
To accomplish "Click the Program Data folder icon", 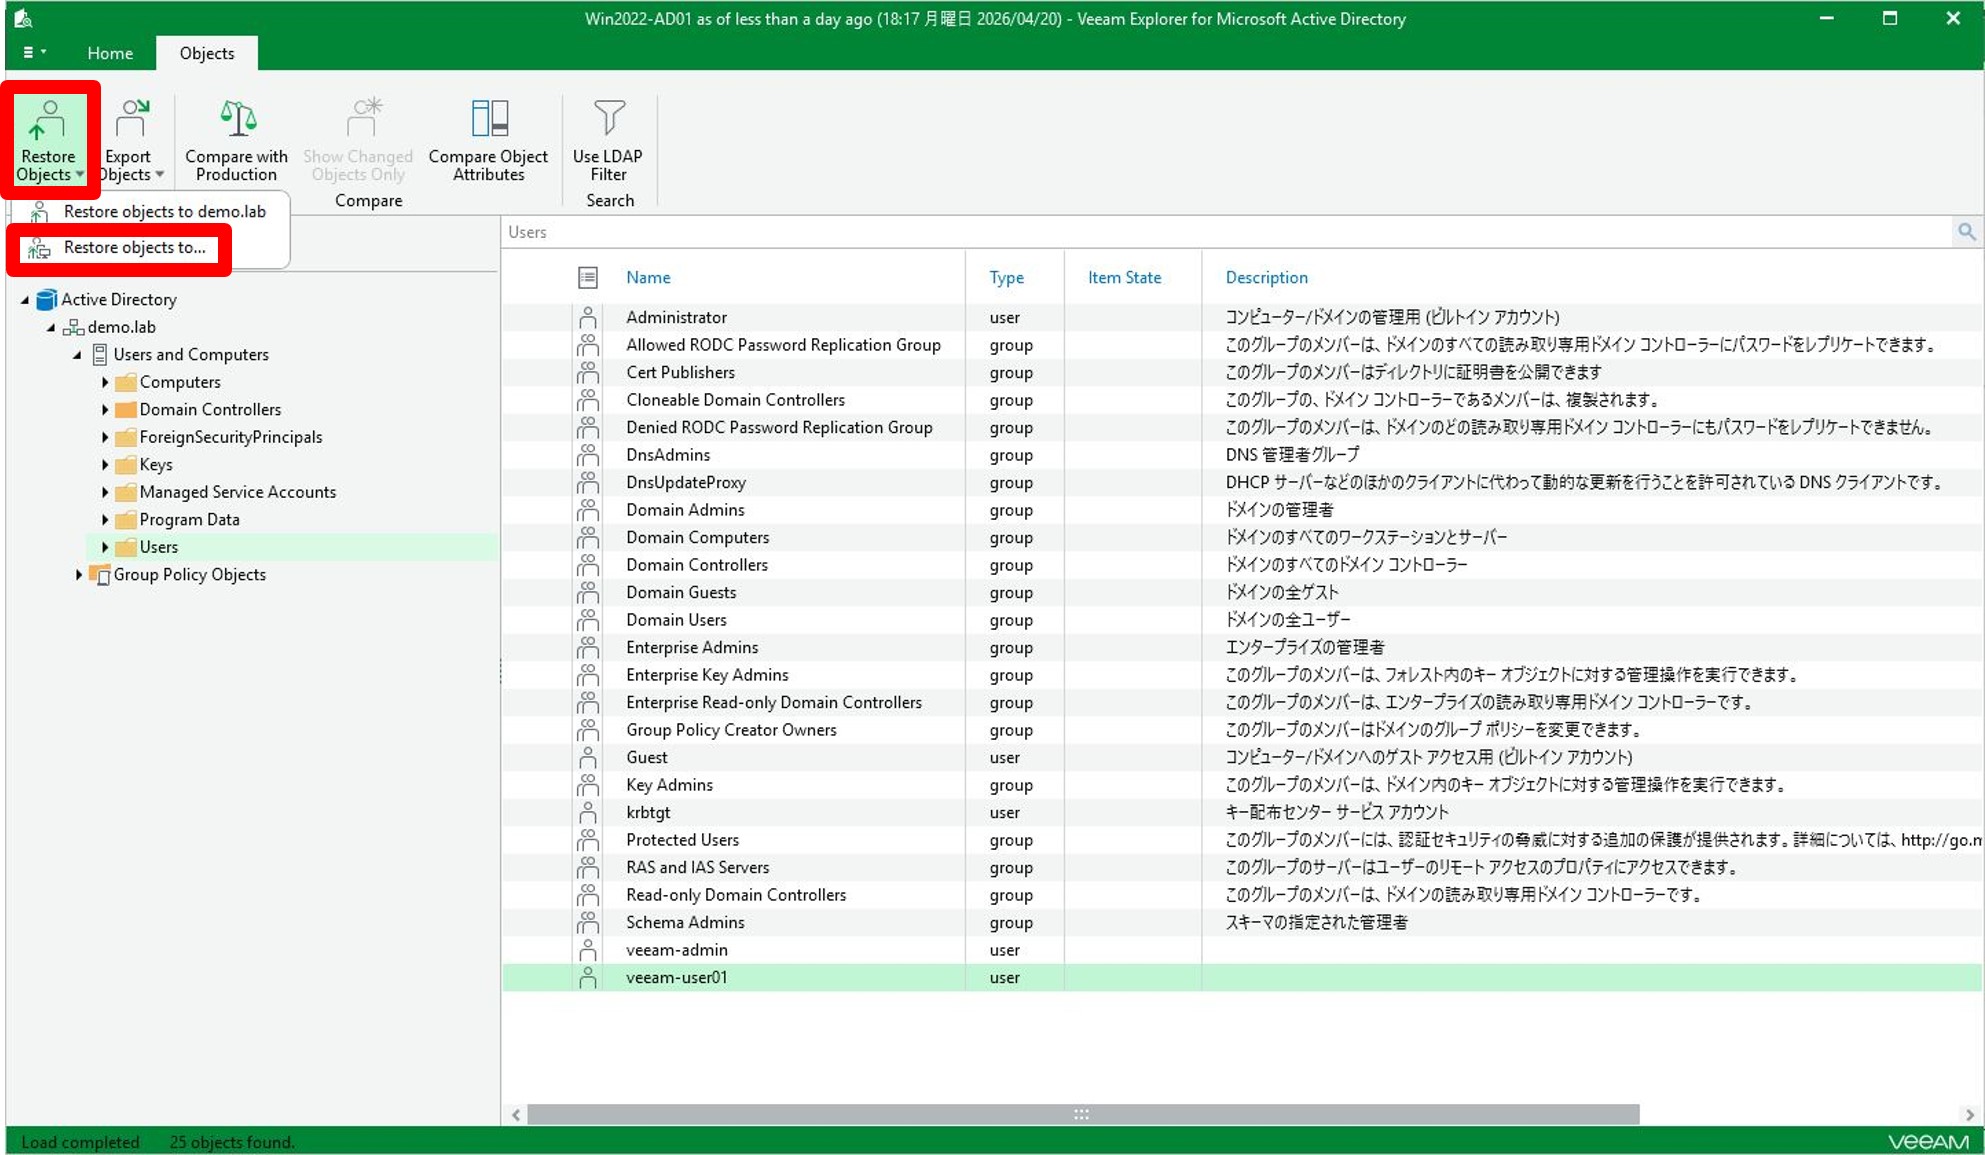I will (126, 520).
